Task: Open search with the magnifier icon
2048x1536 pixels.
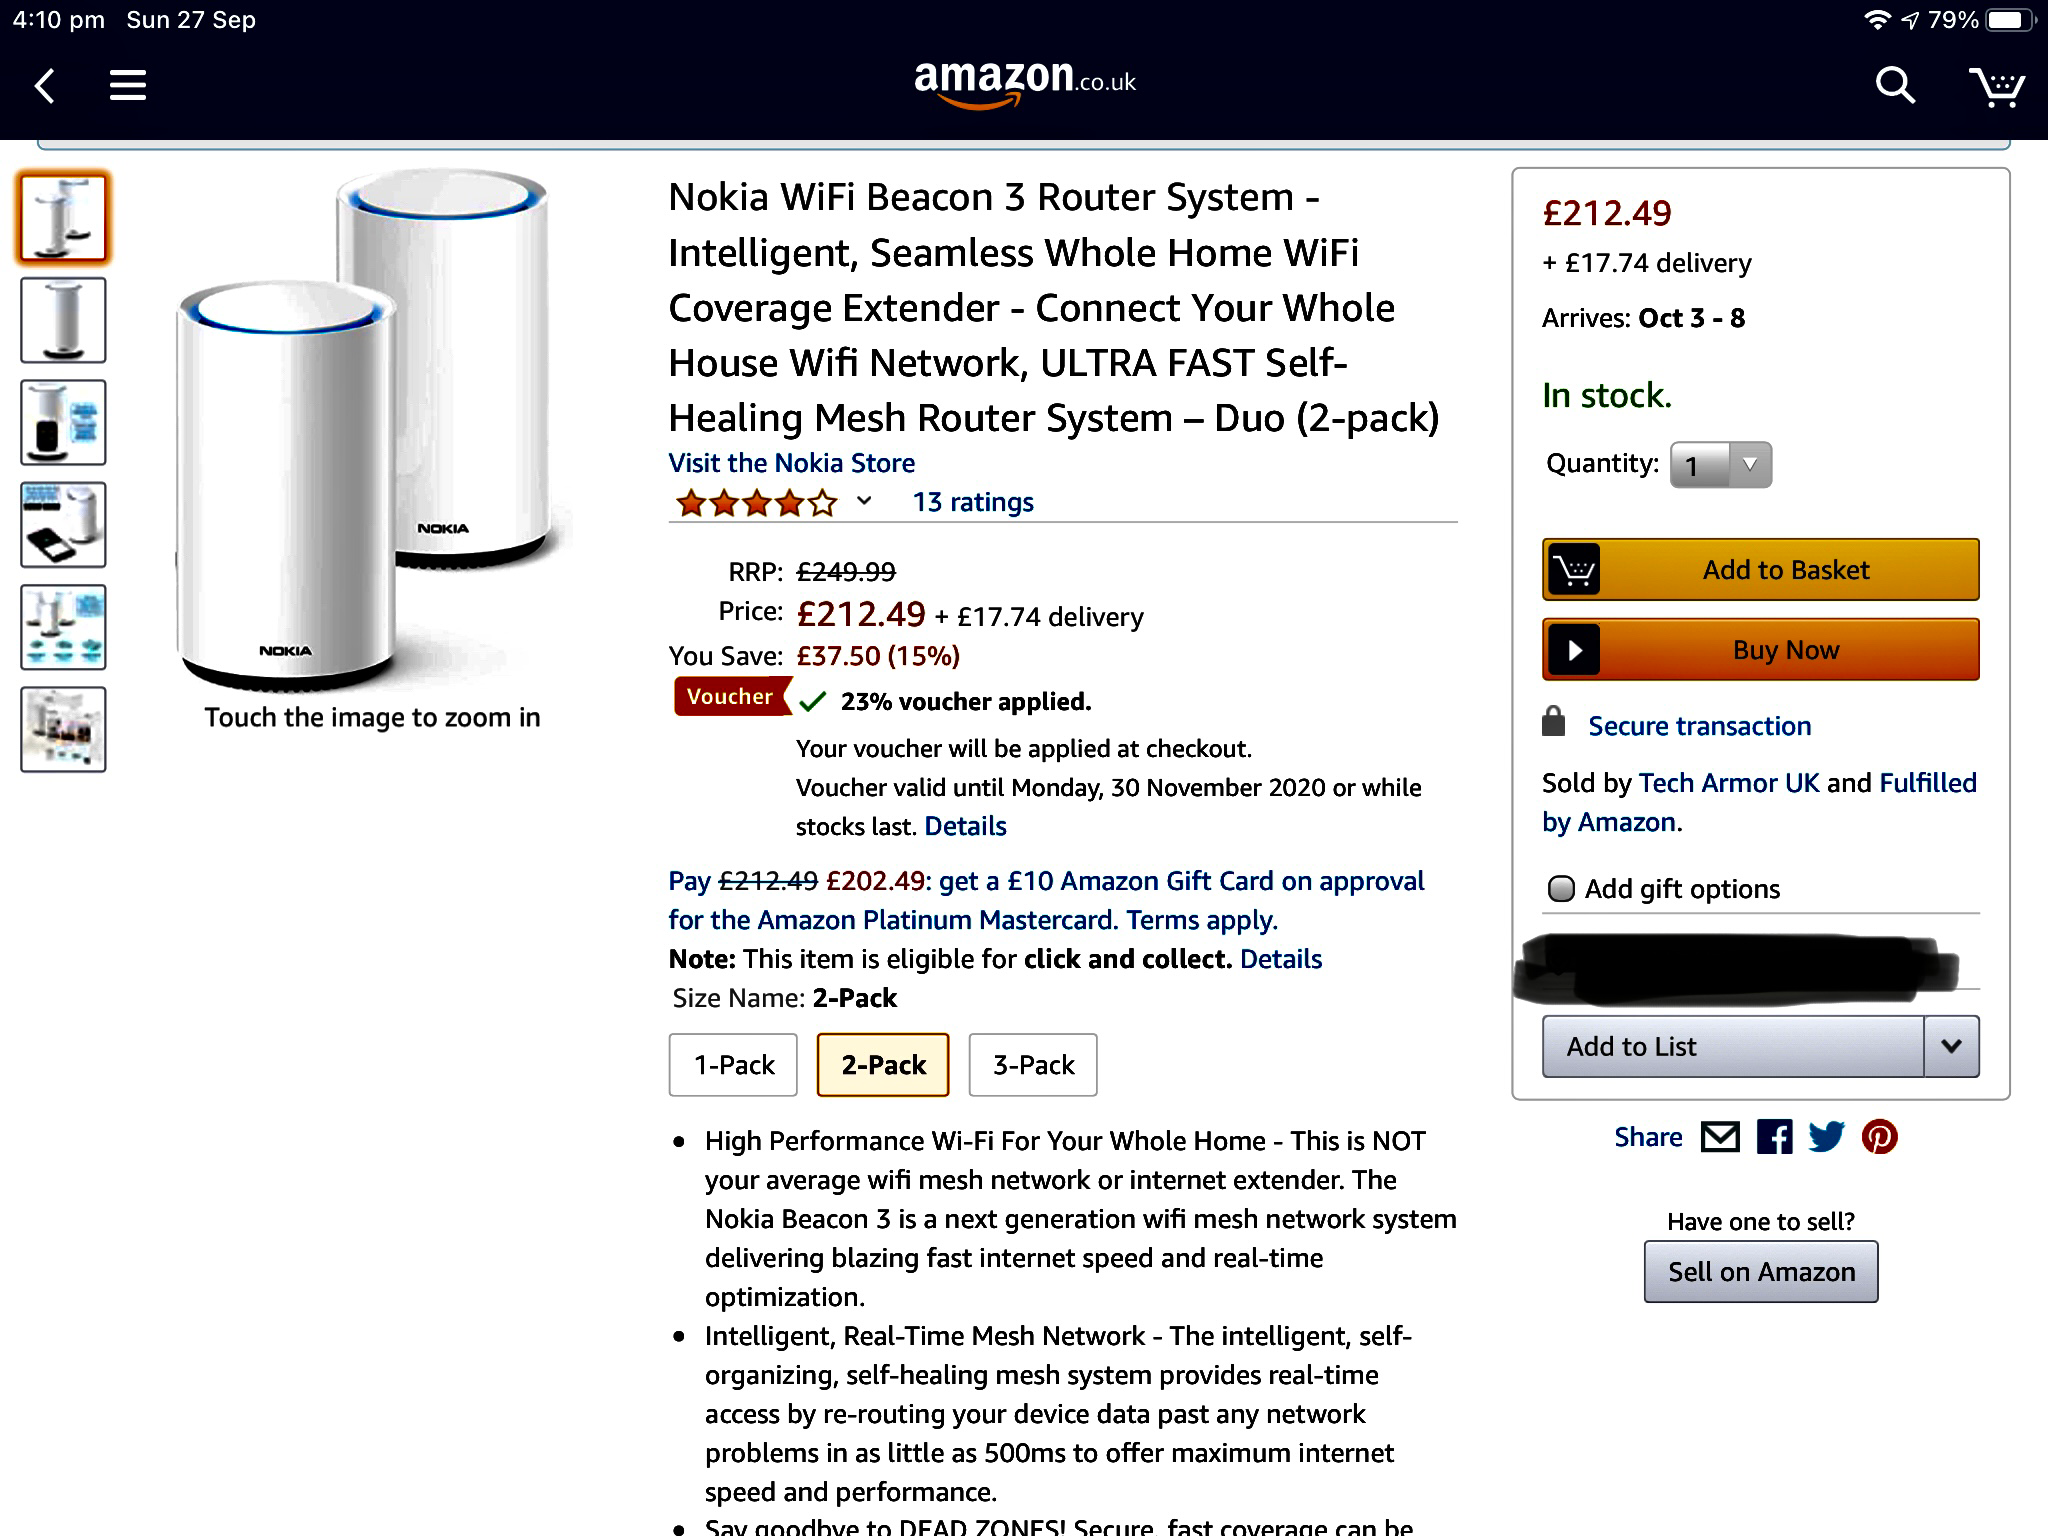Action: 1895,86
